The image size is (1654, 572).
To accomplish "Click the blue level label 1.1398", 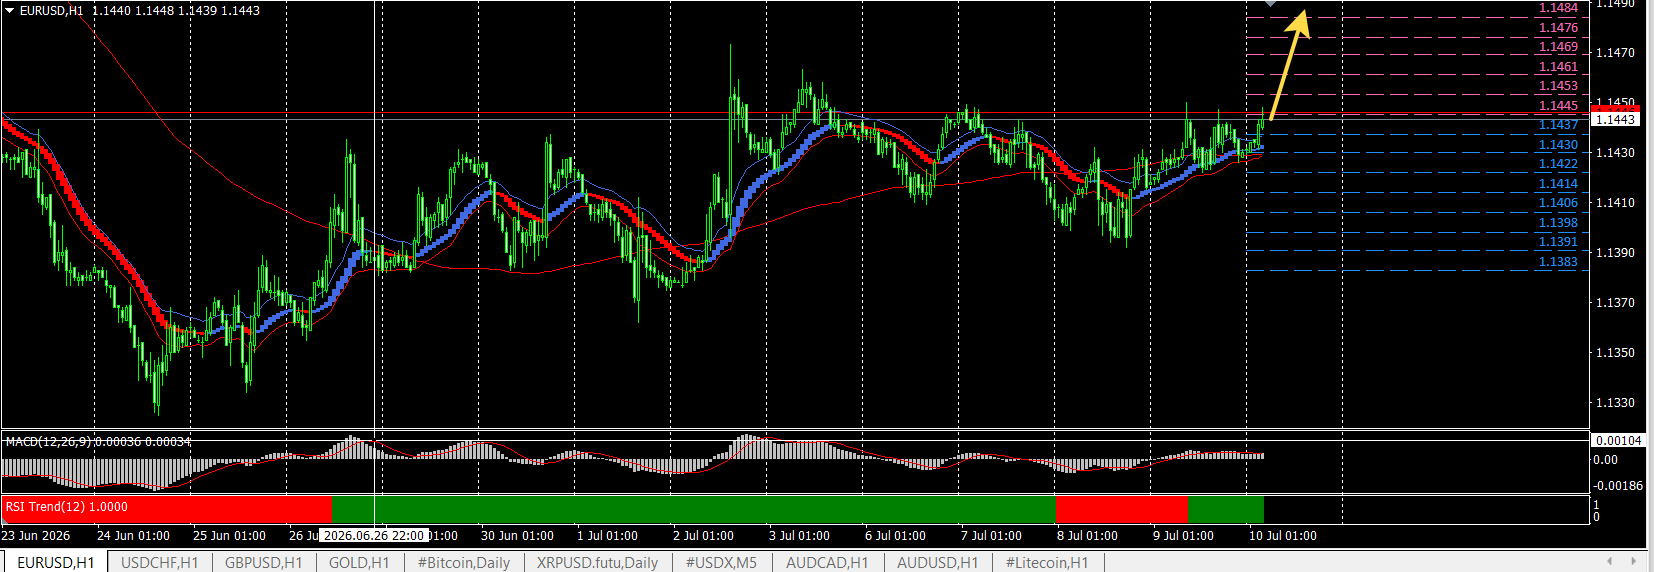I will (1558, 223).
